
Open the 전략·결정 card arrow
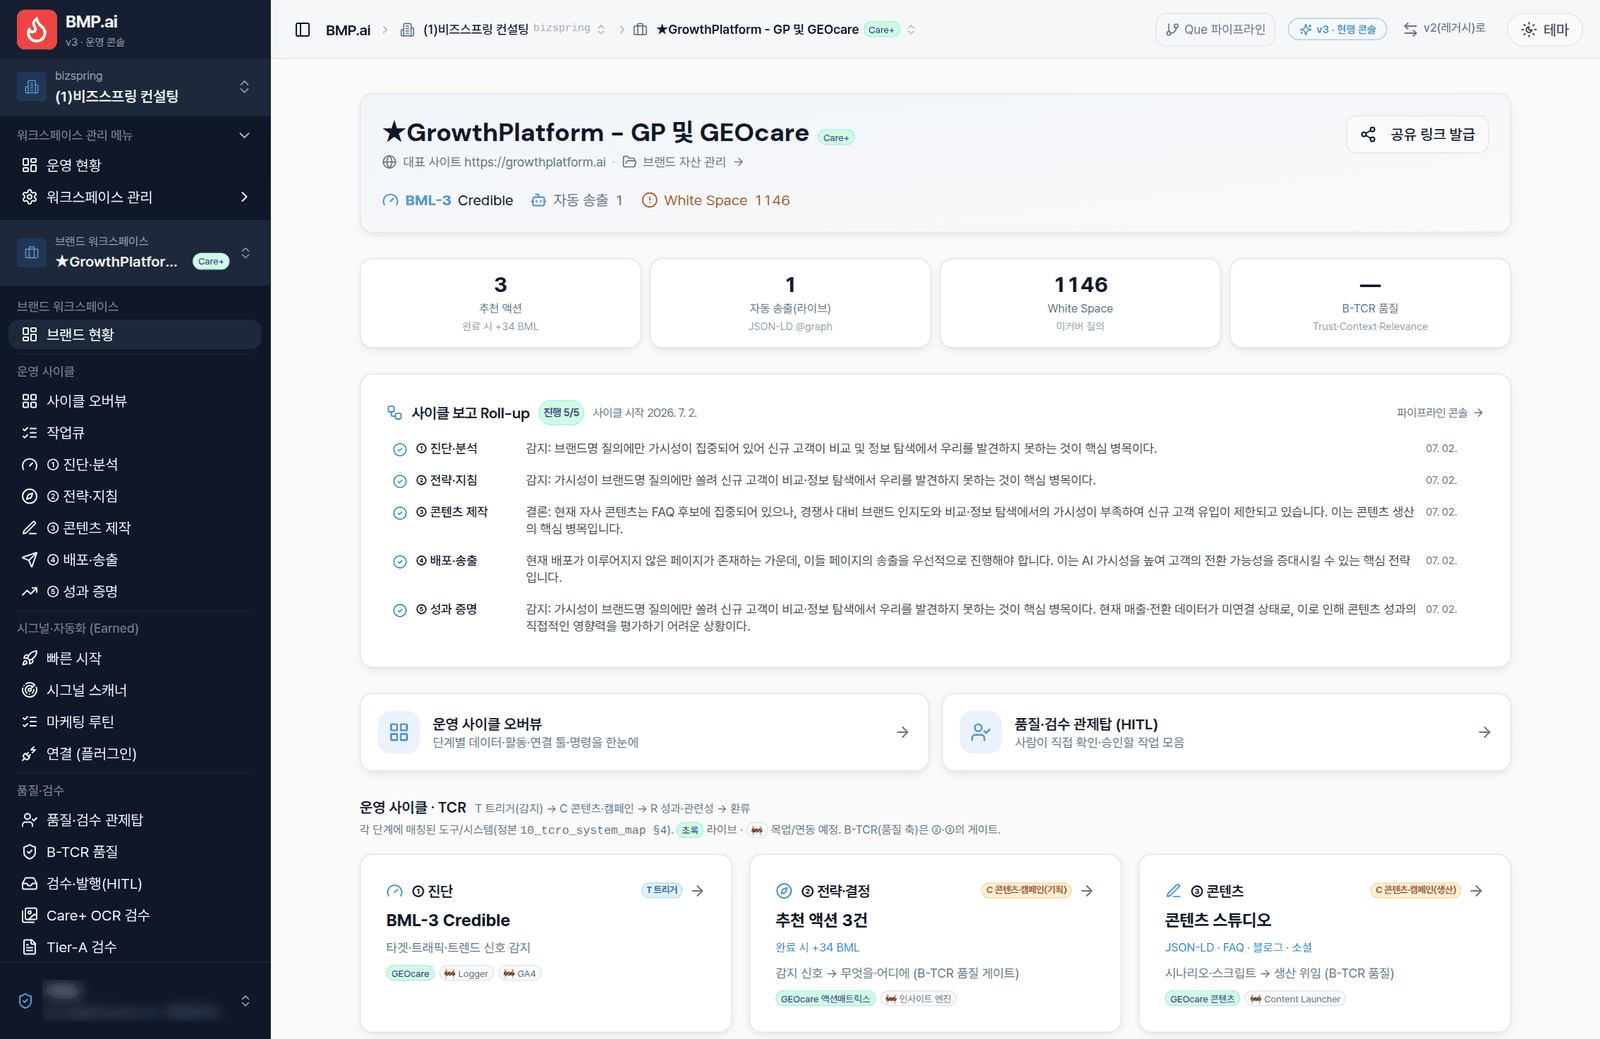(1087, 891)
